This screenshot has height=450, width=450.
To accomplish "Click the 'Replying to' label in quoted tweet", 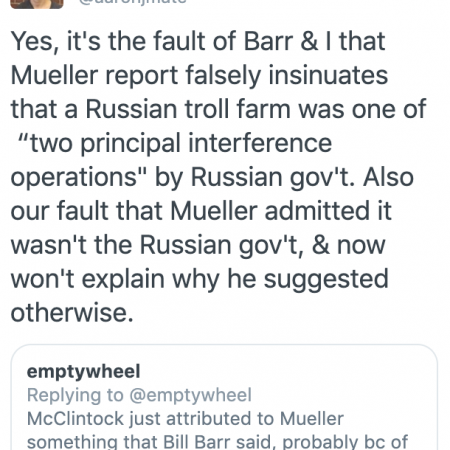I will click(75, 396).
